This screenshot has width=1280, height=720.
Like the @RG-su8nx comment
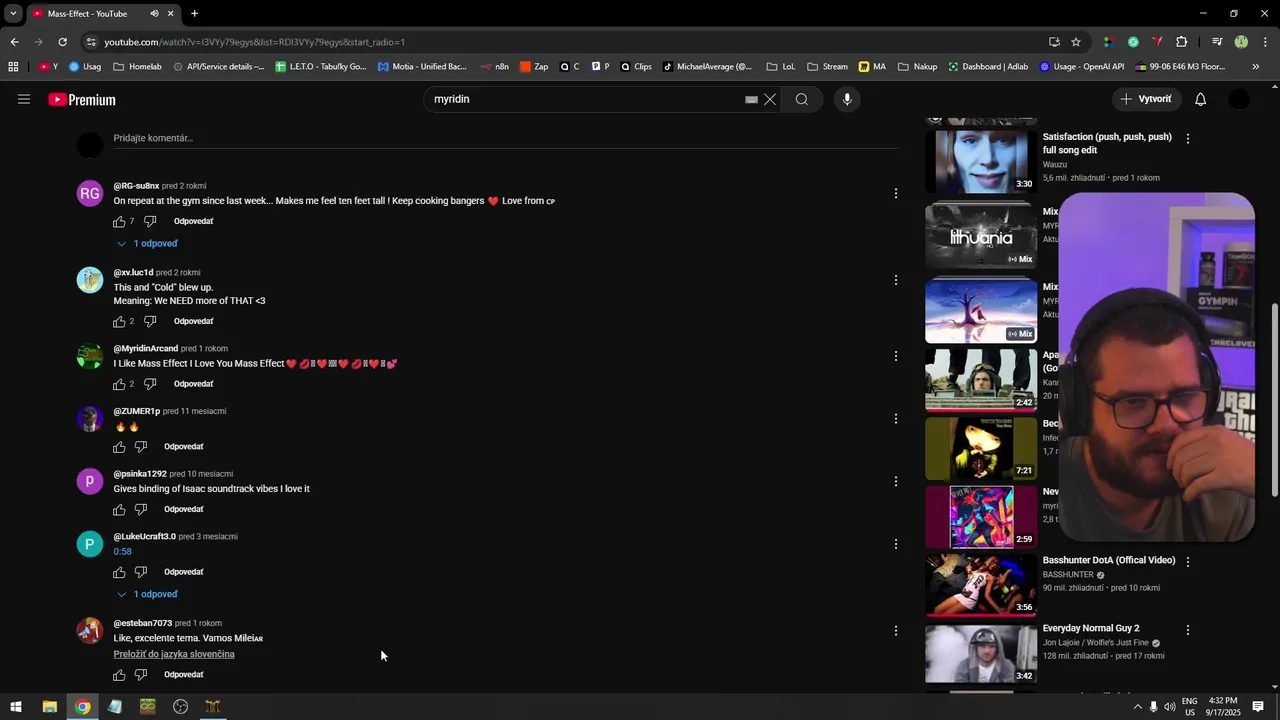[119, 221]
